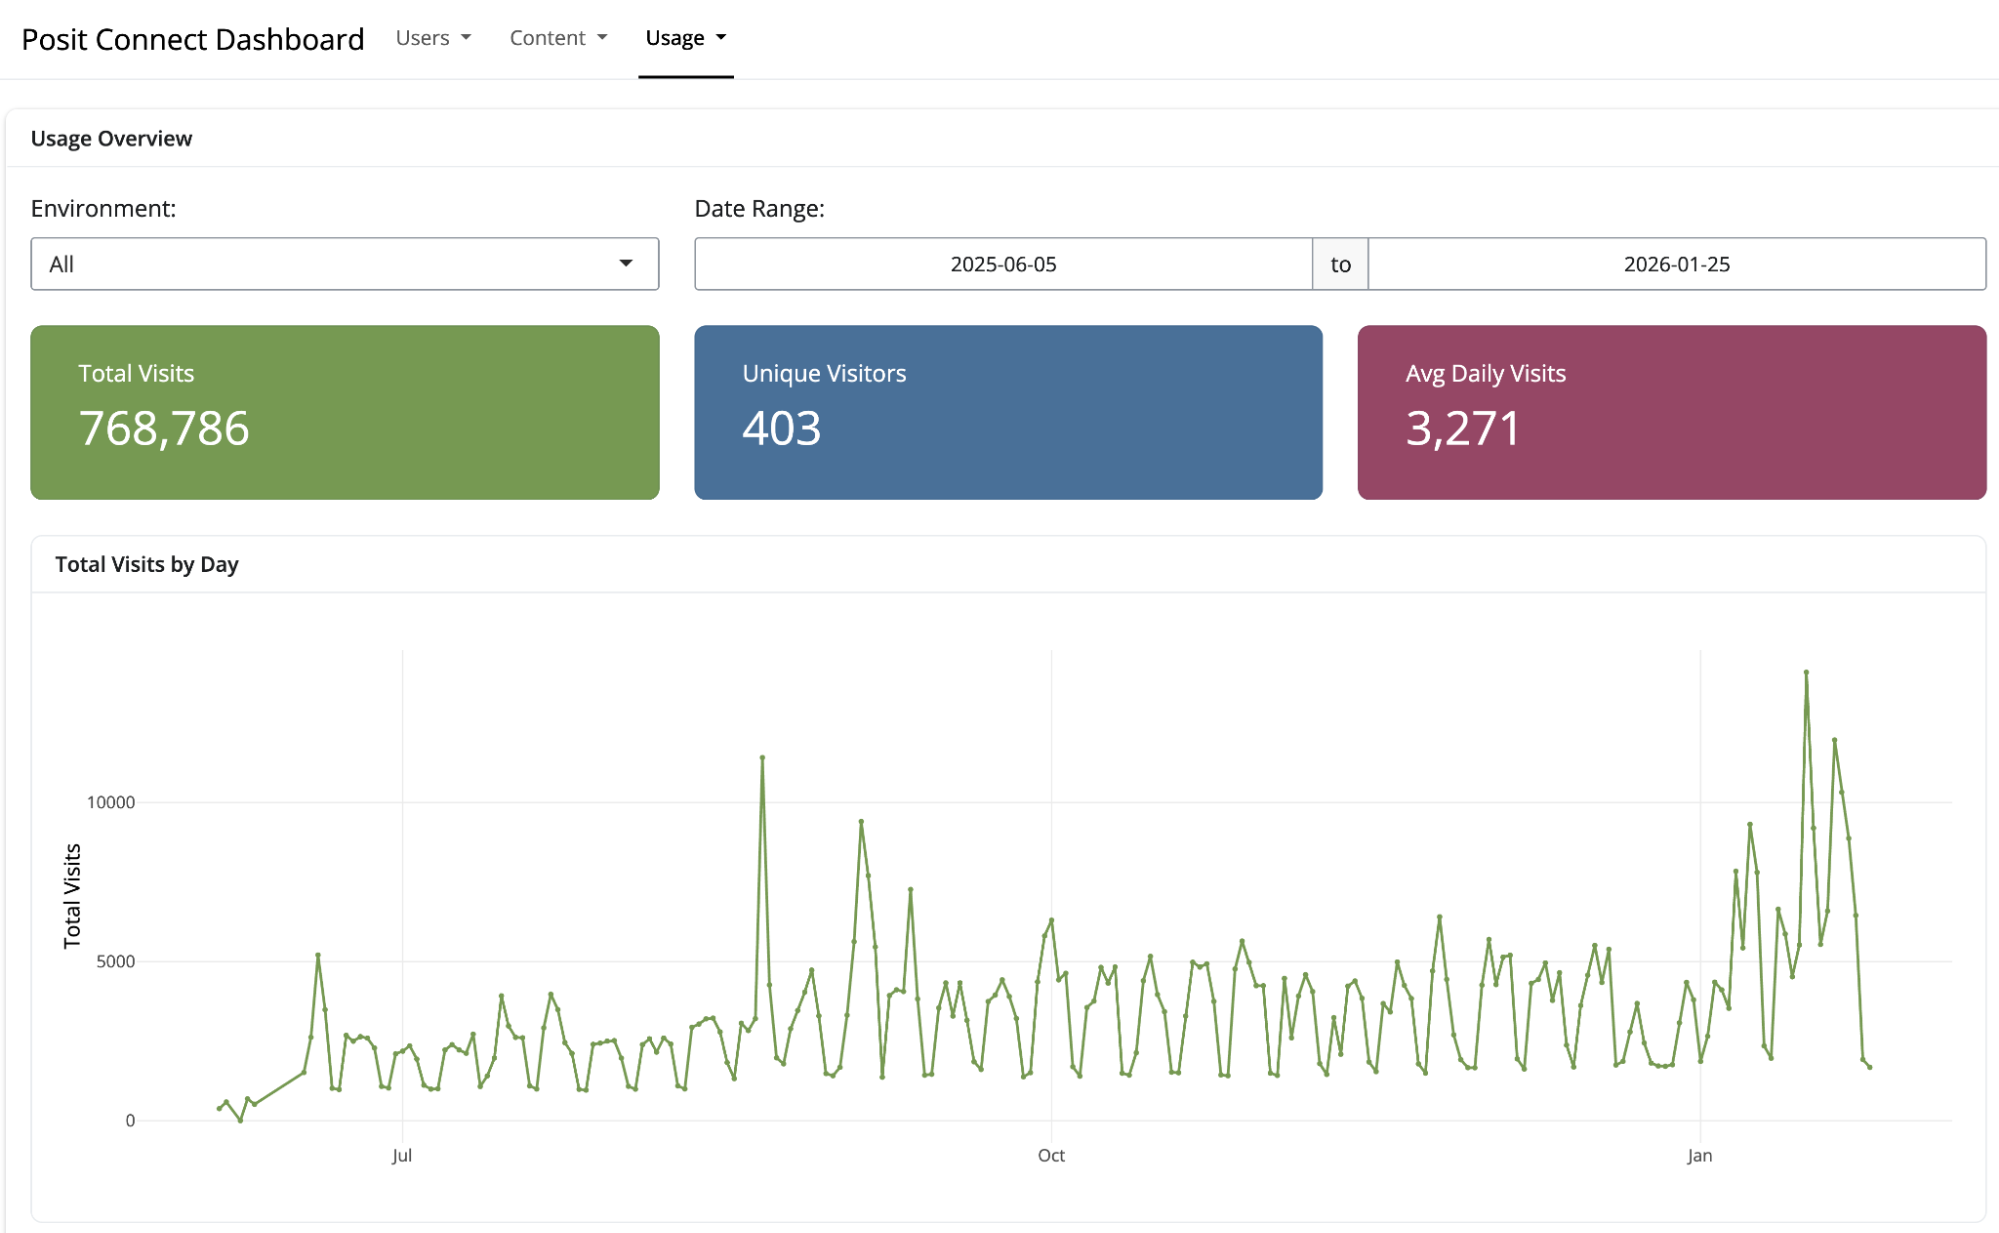Click the start date field 2025-06-05

click(1002, 264)
